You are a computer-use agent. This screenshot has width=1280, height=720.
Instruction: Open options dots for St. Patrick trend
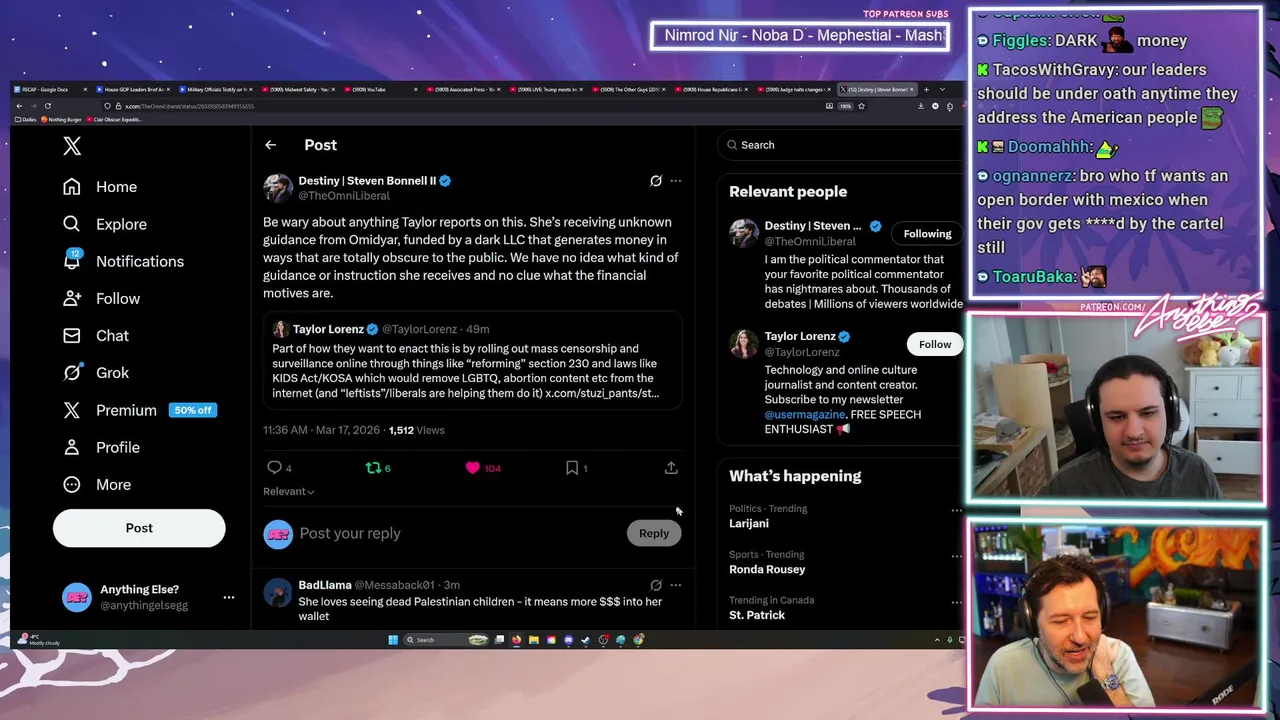click(956, 602)
